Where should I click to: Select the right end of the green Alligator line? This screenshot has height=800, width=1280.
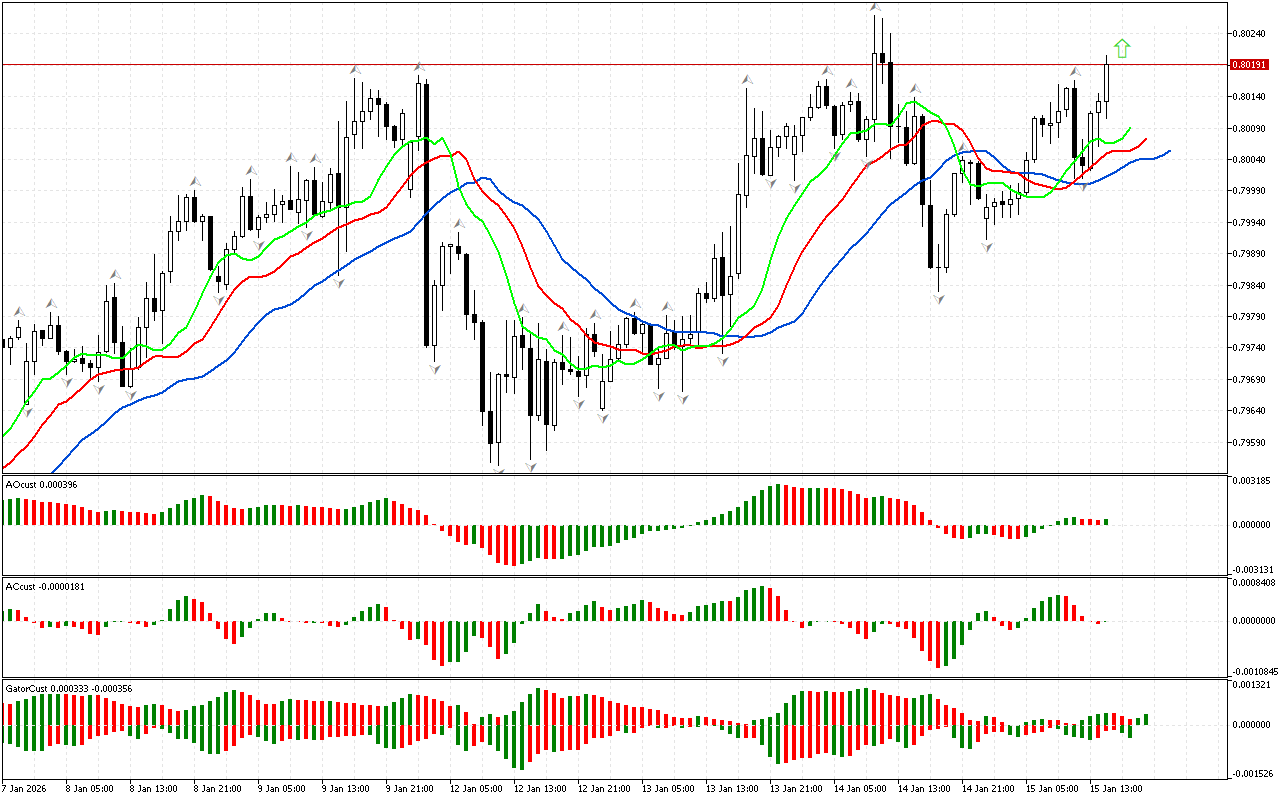click(1130, 129)
